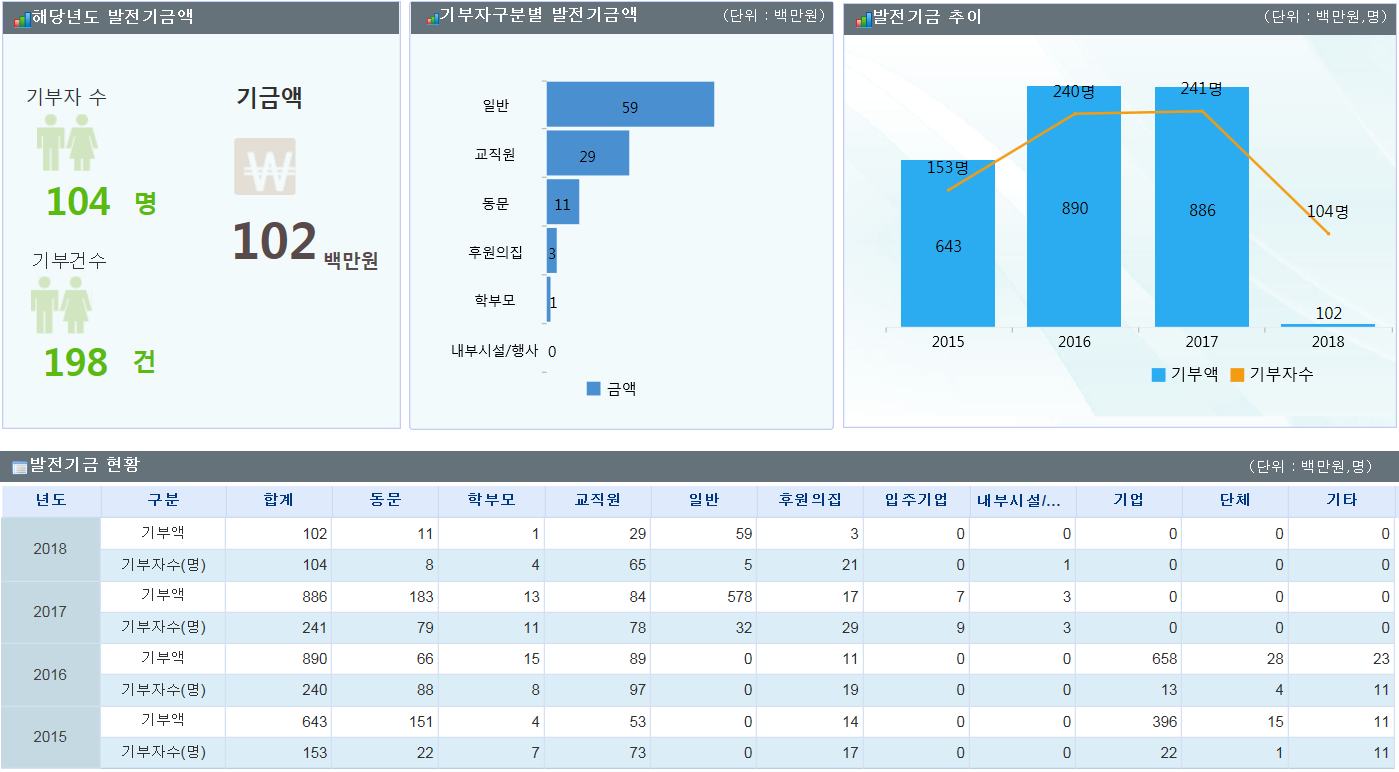Click the truncated 내부시설/... column header
The height and width of the screenshot is (772, 1399).
1023,500
